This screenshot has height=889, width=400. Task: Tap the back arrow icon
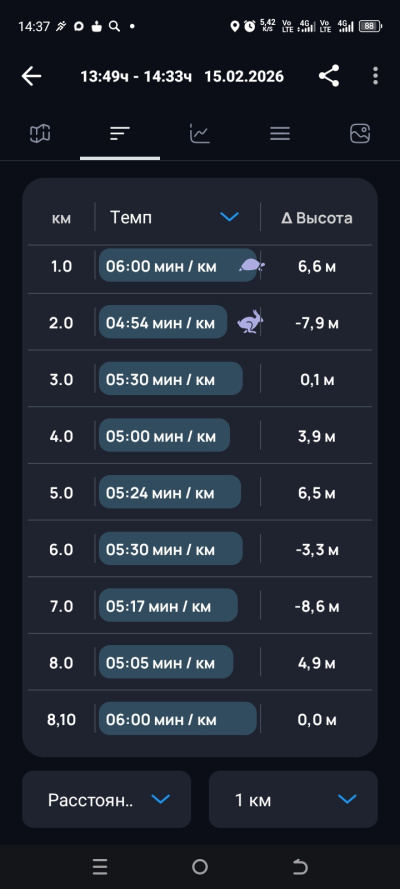(x=32, y=76)
